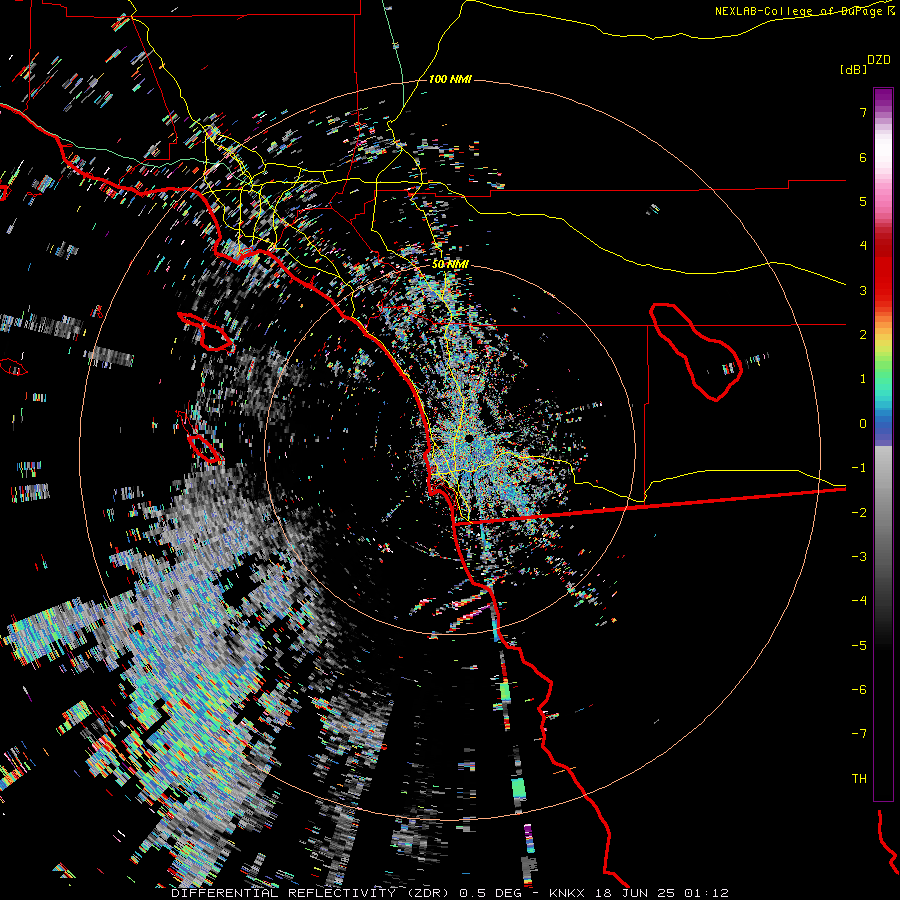This screenshot has height=900, width=900.
Task: Click the black radar site dot at center
Action: pyautogui.click(x=469, y=439)
